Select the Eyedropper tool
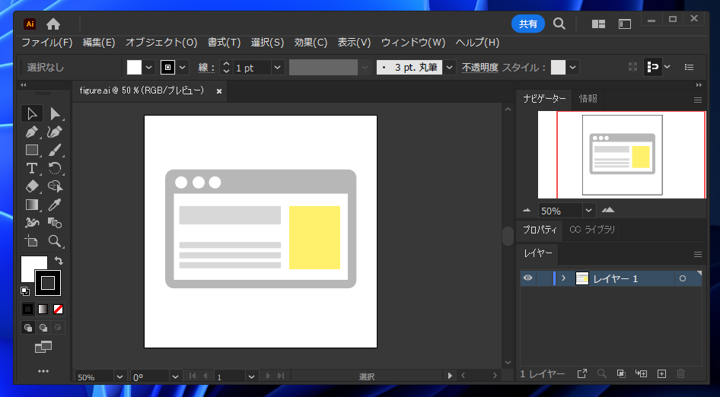Screen dimensions: 720x397 coord(55,205)
